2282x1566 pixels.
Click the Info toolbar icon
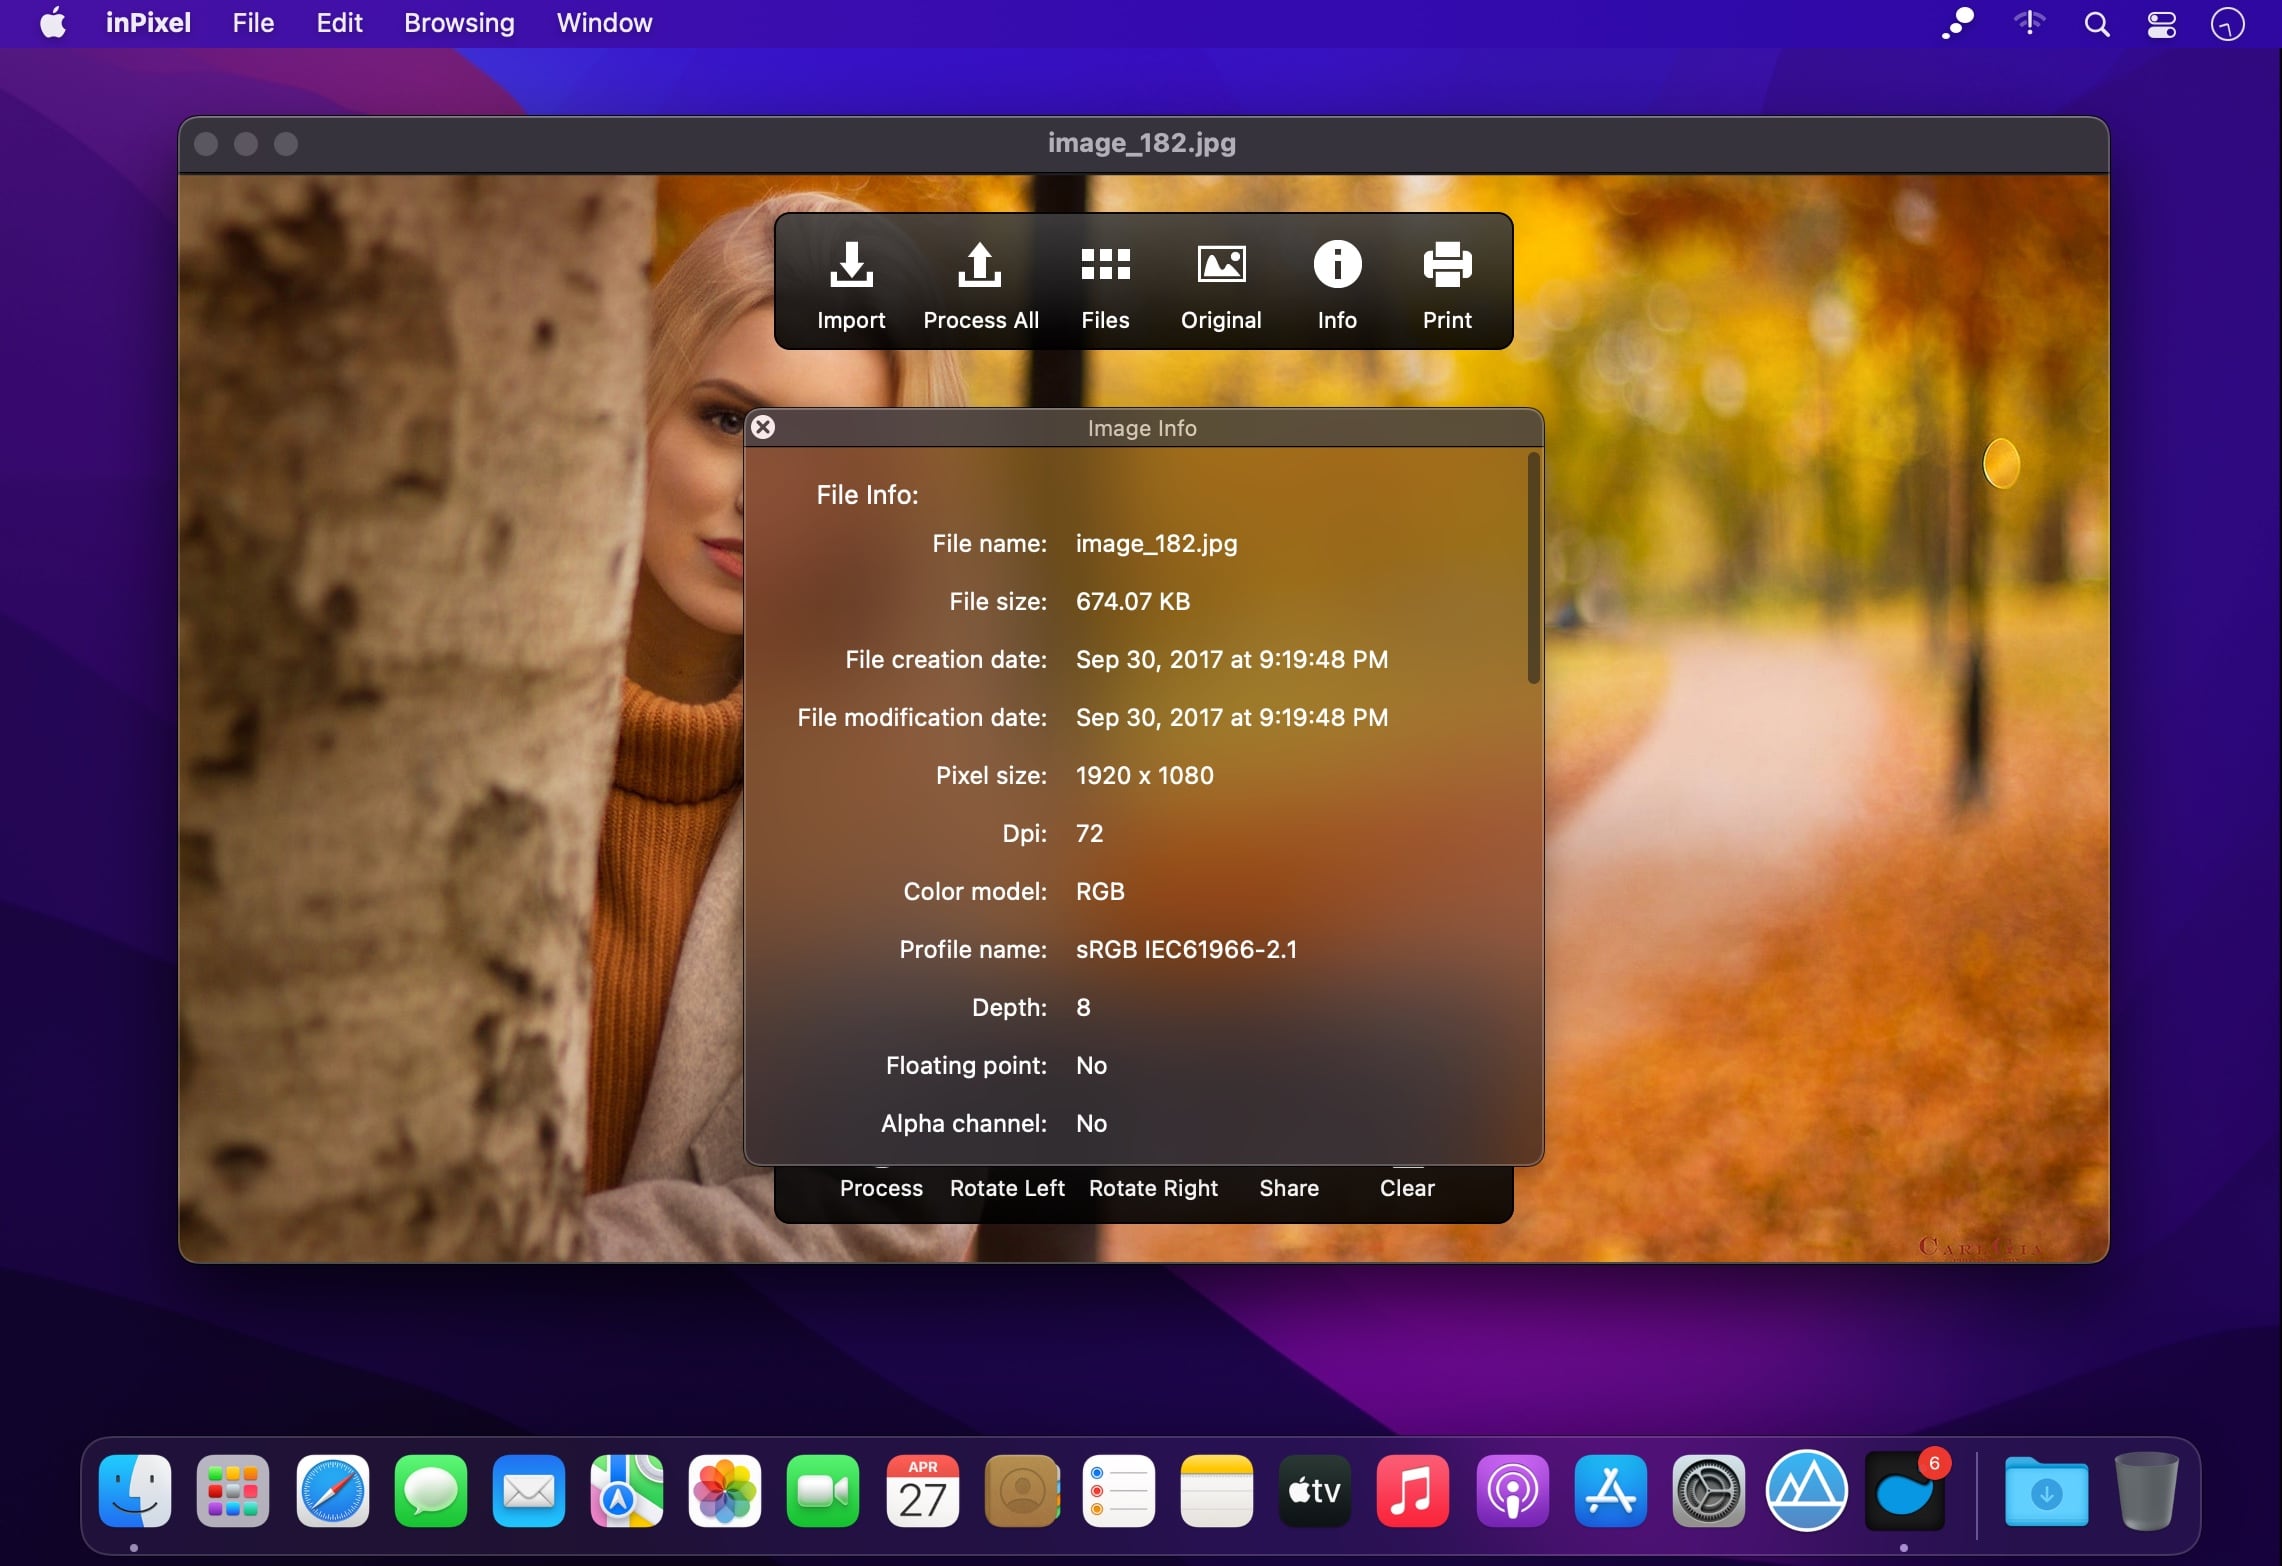[1337, 265]
